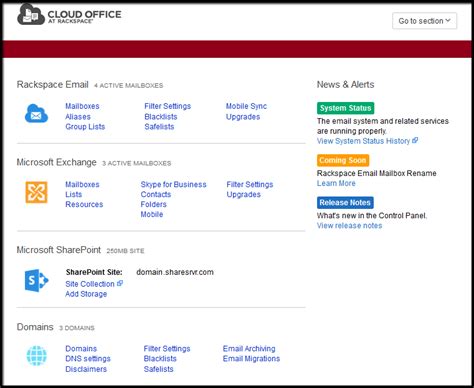Click the Domains globe icon
Screen dimensions: 474x388
[37, 356]
